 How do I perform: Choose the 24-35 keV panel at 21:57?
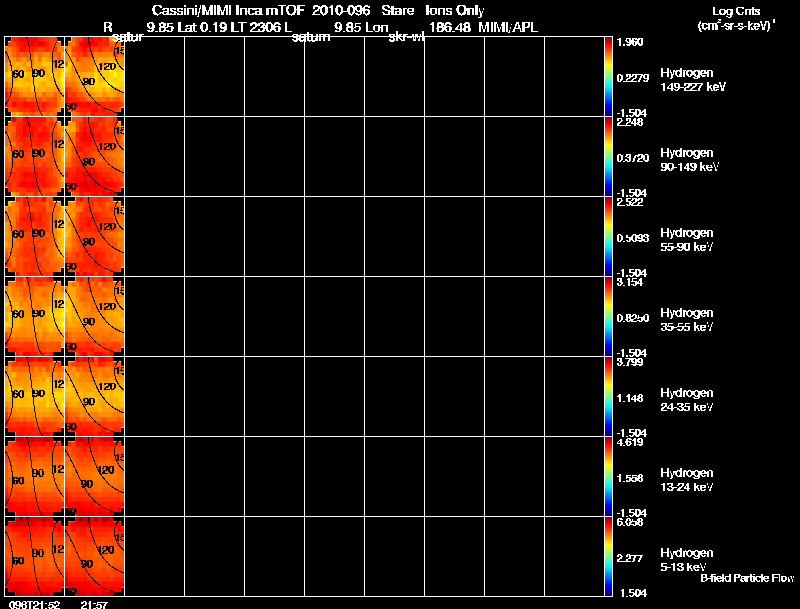point(94,397)
